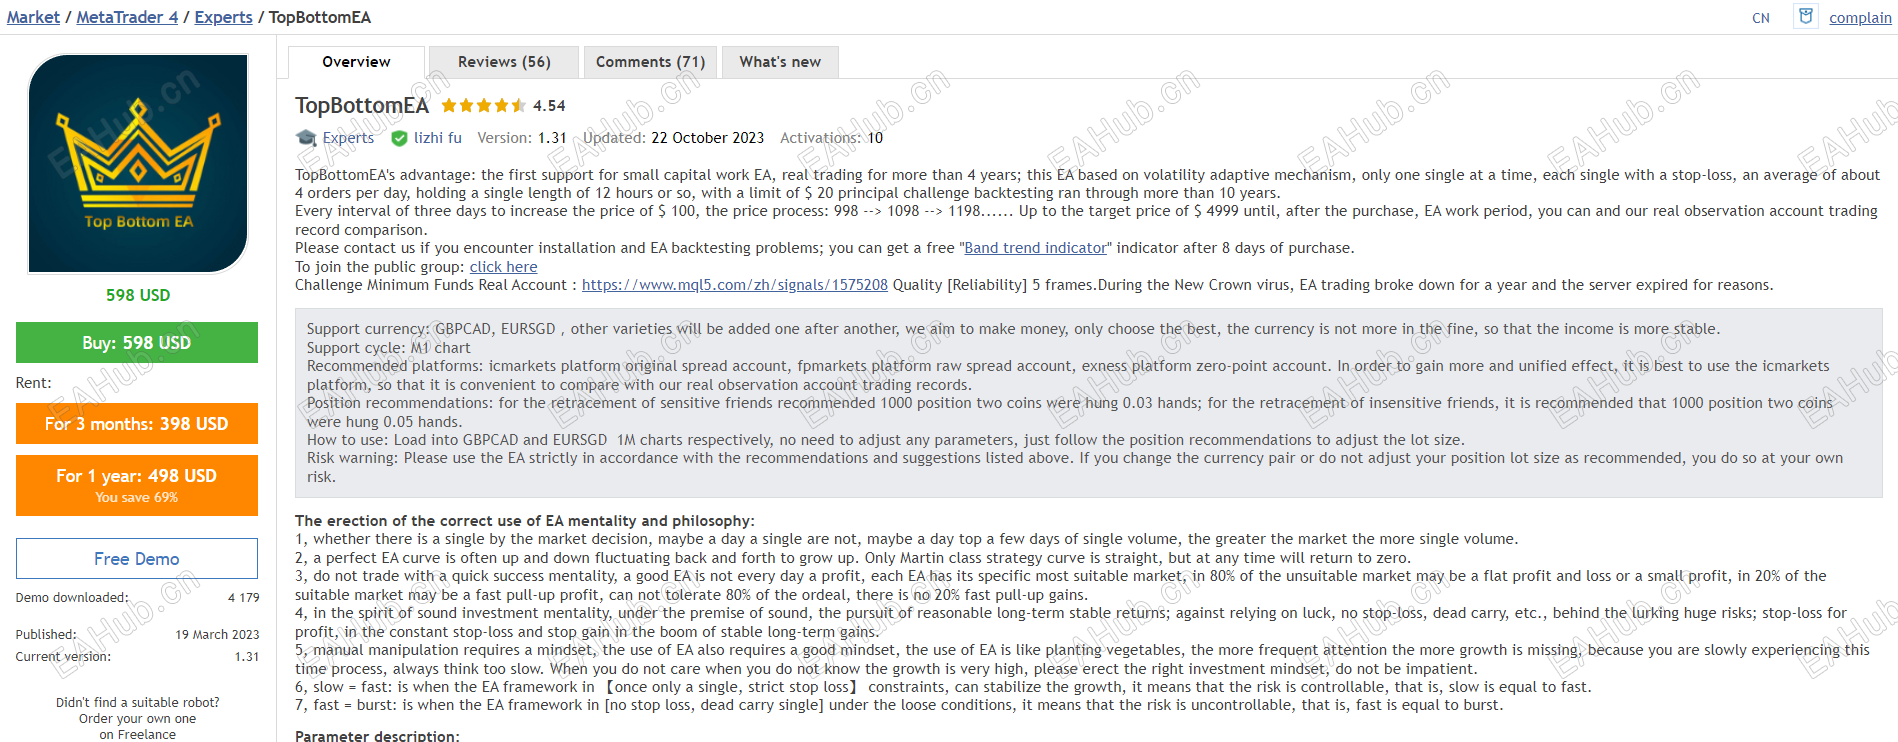Open the Top Bottom EA logo image
Image resolution: width=1898 pixels, height=742 pixels.
(138, 163)
